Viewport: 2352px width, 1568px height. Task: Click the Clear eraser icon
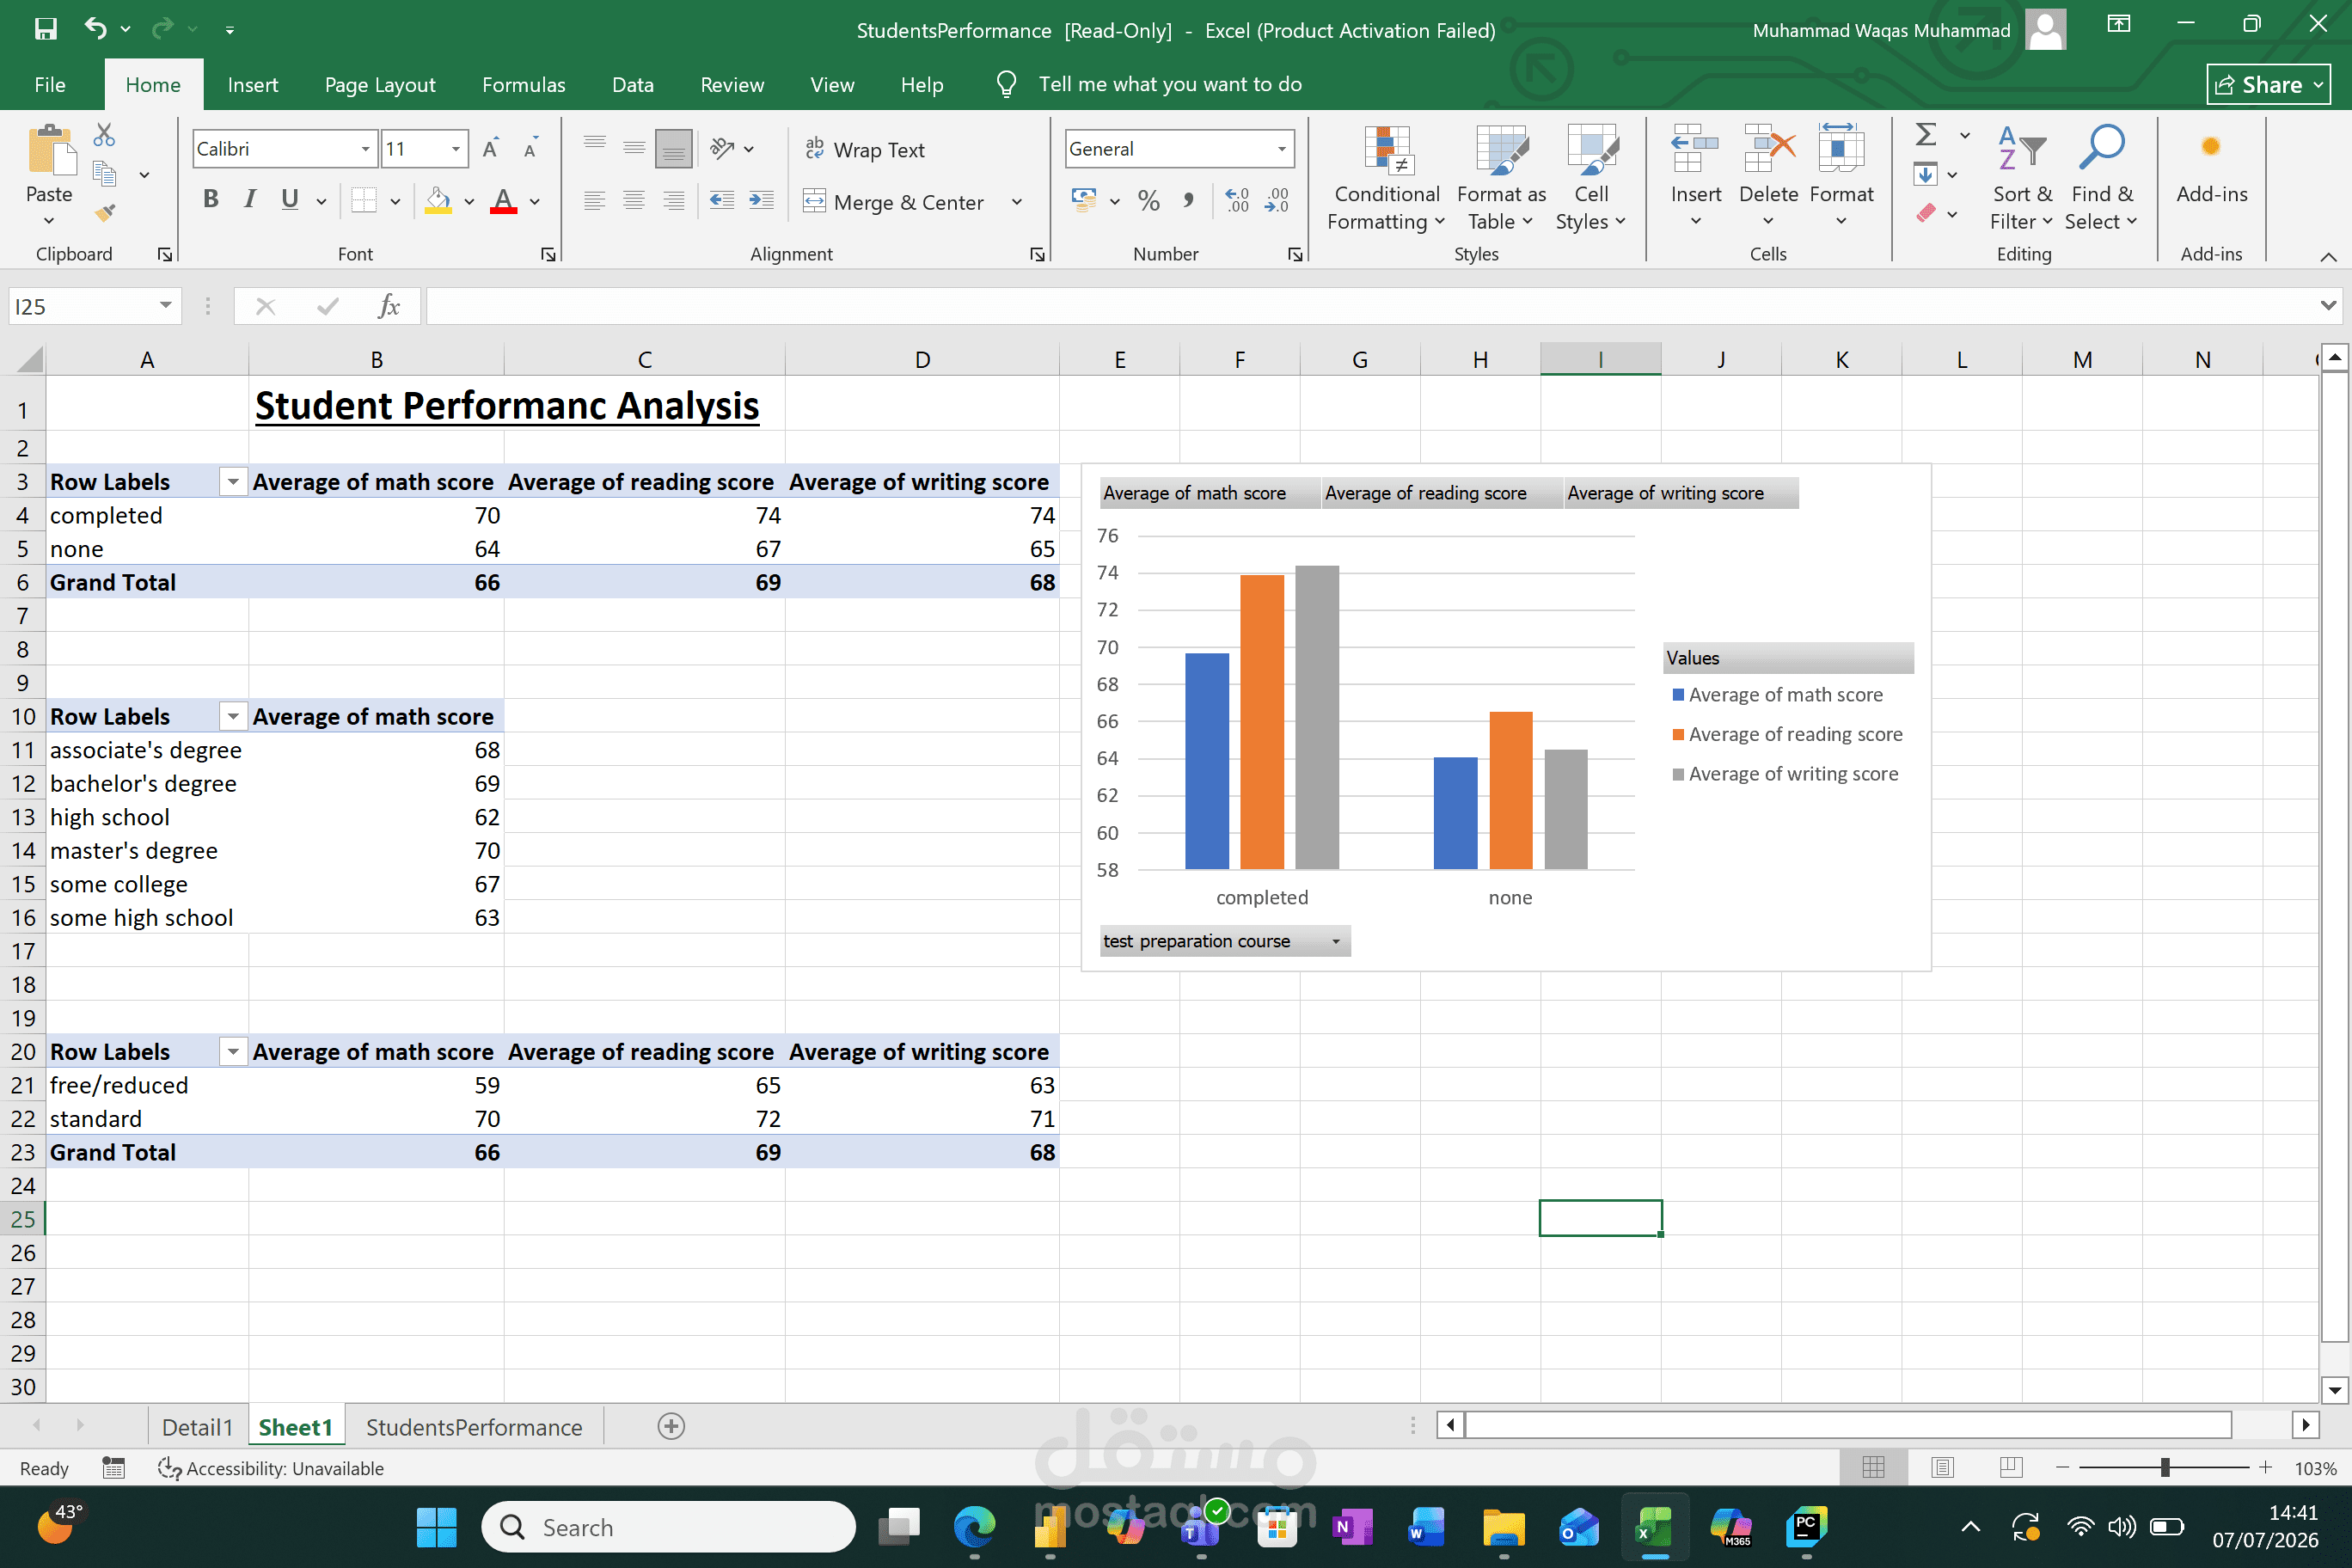coord(1926,213)
